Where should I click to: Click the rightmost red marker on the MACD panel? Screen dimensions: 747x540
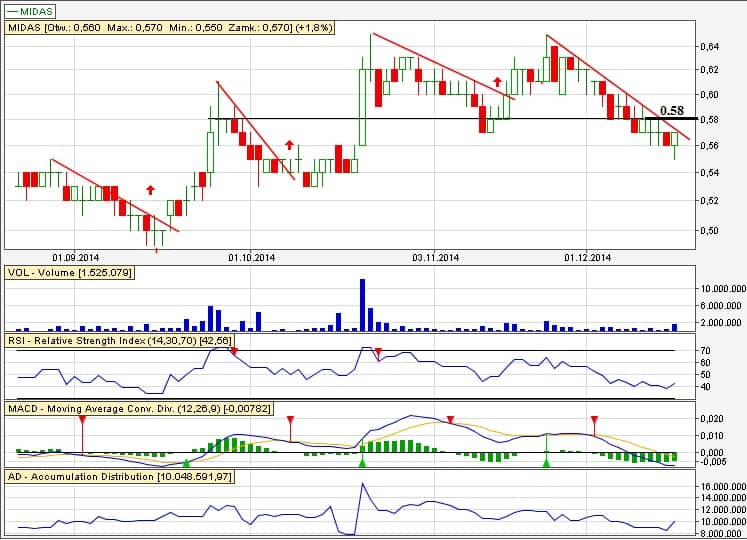(594, 420)
